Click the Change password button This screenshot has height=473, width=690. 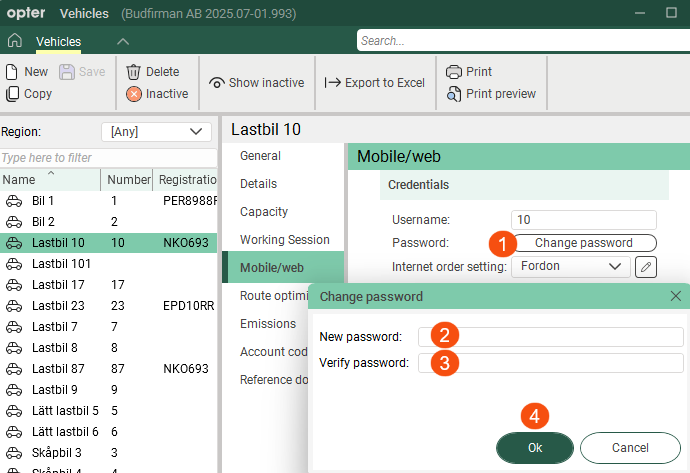click(583, 243)
